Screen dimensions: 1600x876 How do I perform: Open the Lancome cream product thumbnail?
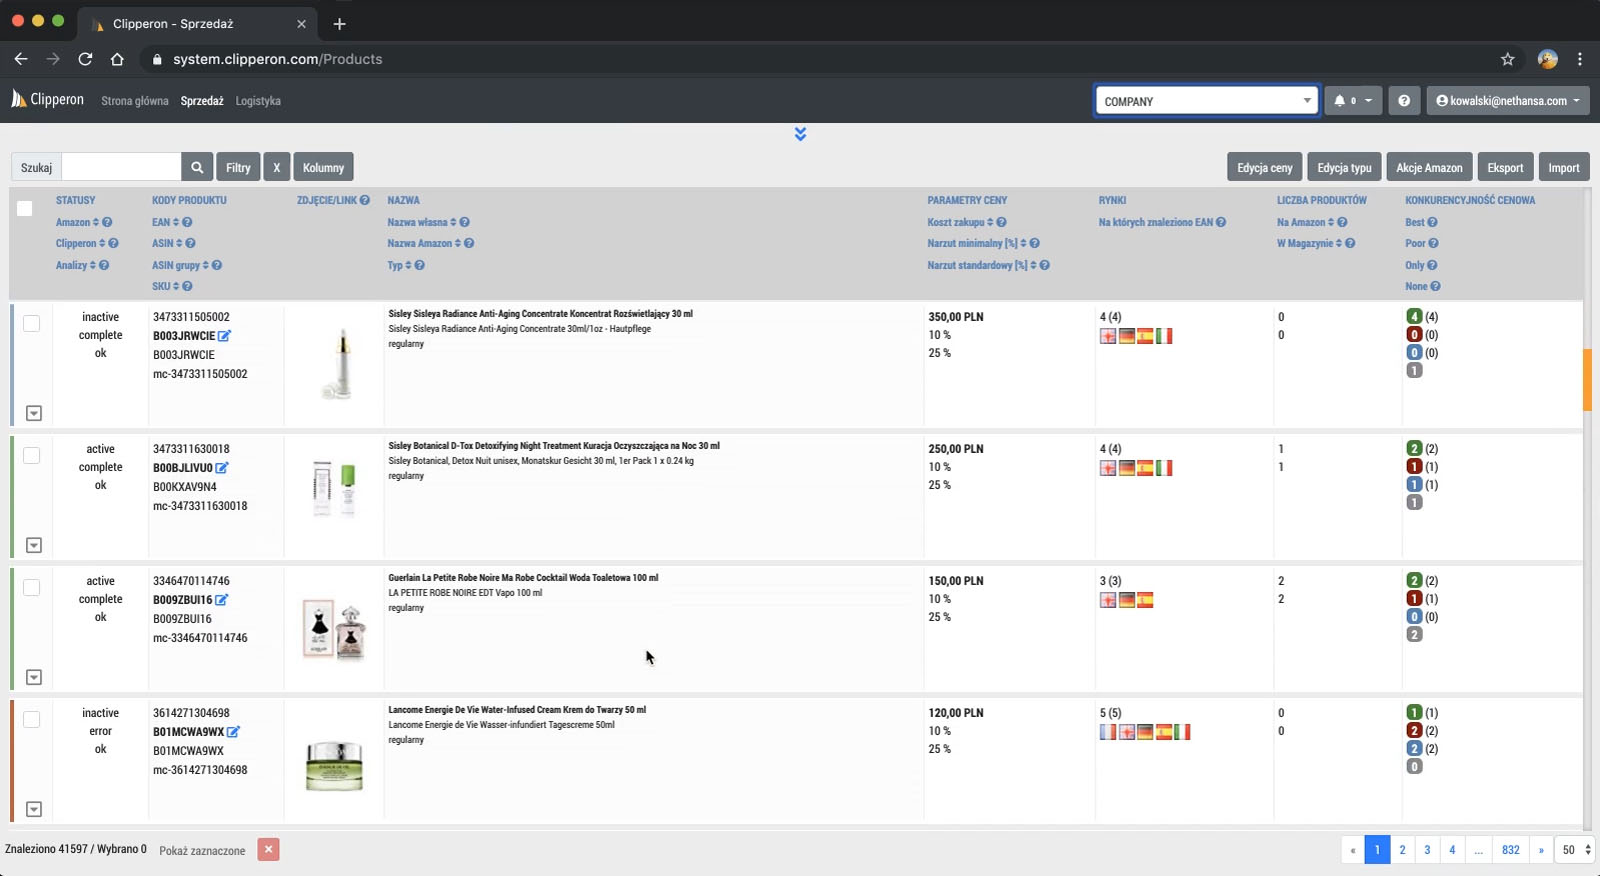tap(334, 766)
